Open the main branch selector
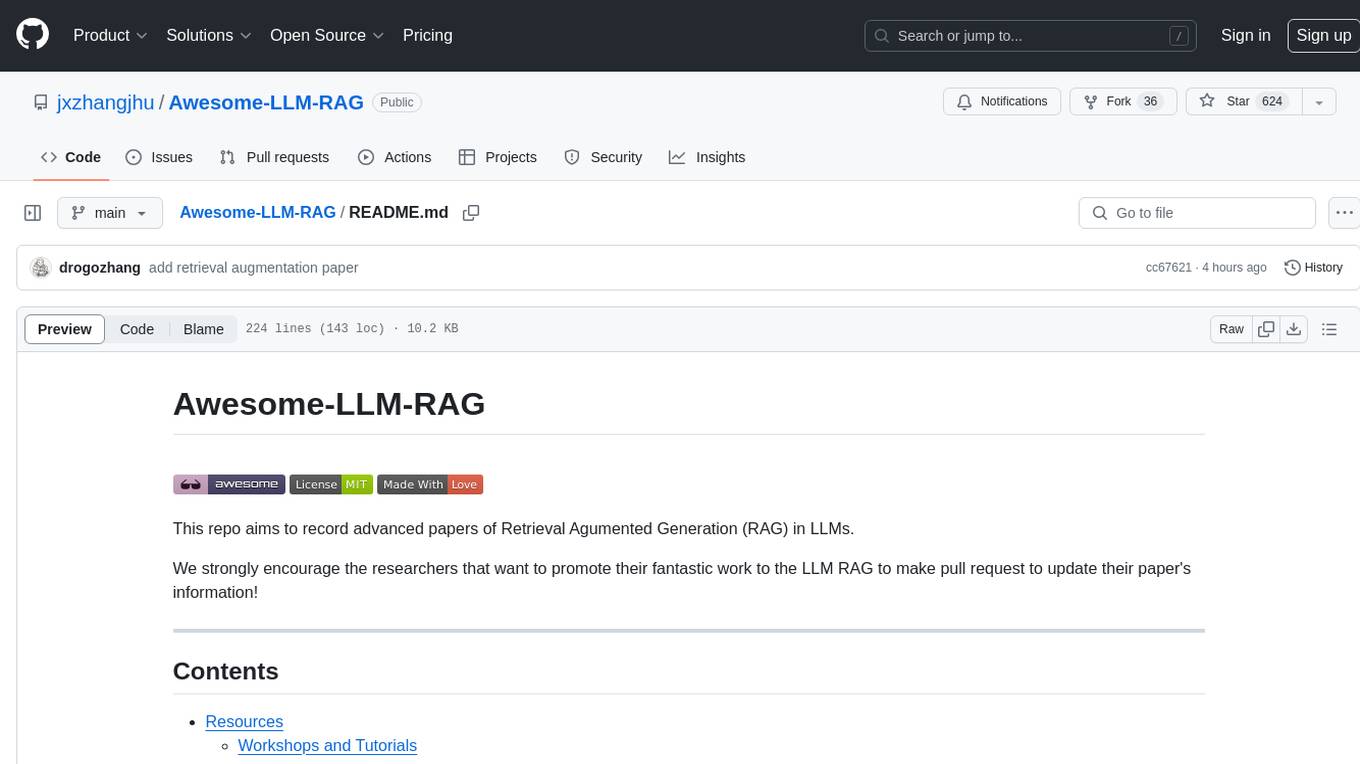The image size is (1360, 764). coord(109,213)
